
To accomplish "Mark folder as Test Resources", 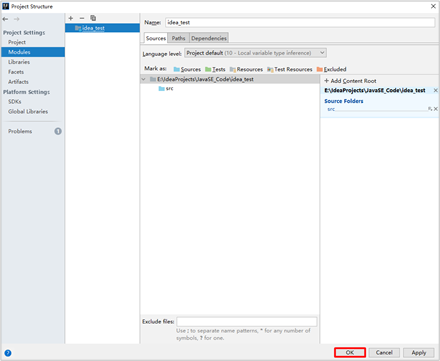I will point(290,69).
